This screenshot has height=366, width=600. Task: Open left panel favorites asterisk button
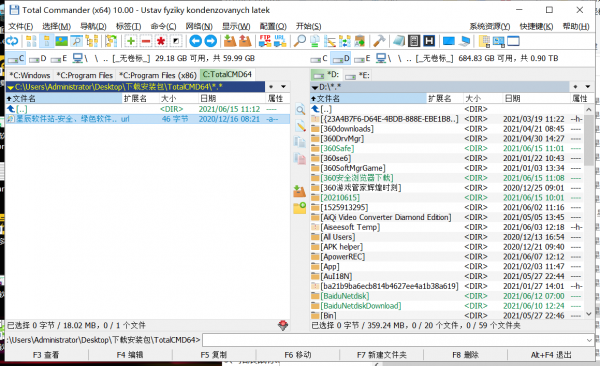pyautogui.click(x=271, y=87)
